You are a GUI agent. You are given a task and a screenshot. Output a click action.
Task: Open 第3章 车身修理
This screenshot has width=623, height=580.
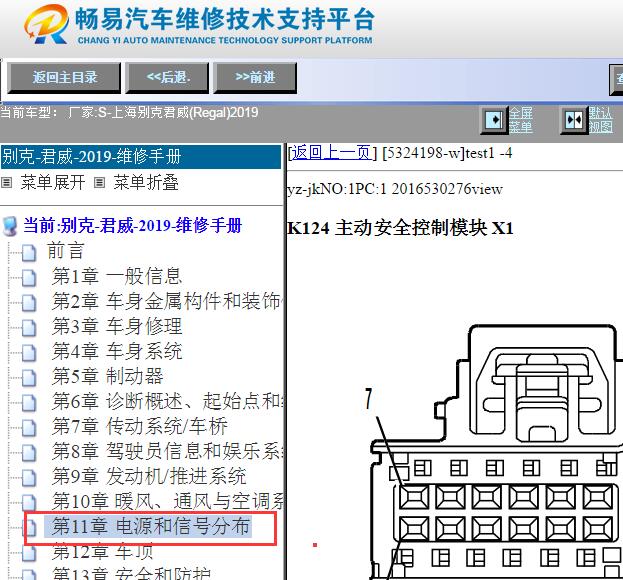[x=117, y=327]
